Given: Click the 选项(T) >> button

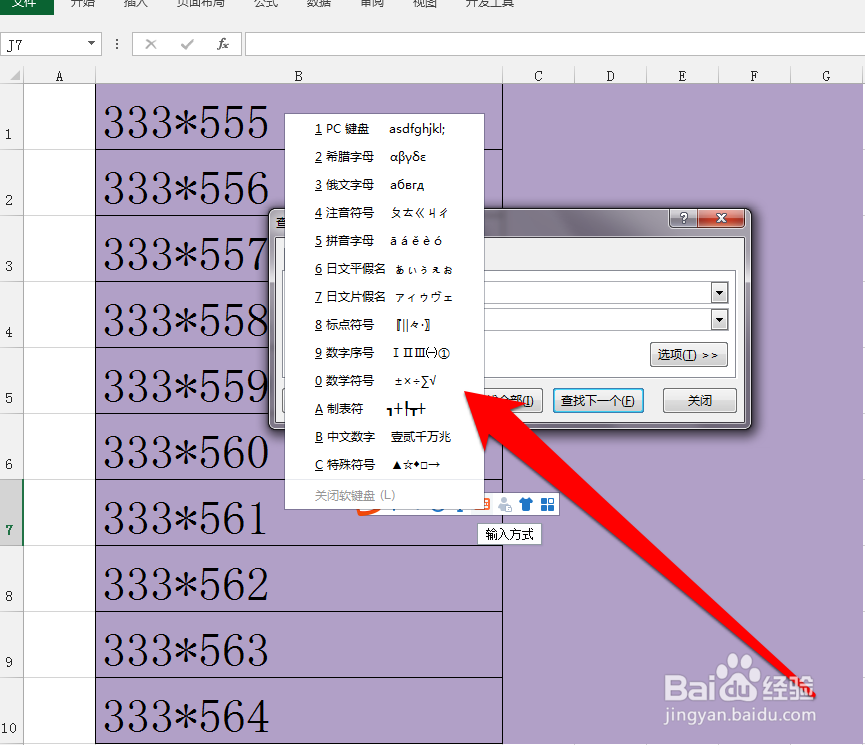Looking at the screenshot, I should (x=688, y=355).
